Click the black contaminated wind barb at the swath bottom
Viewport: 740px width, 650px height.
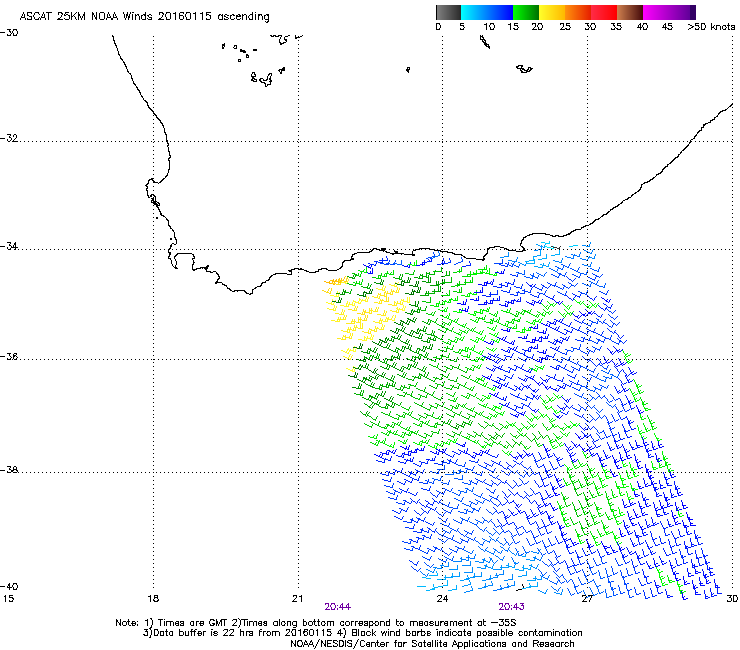[521, 588]
